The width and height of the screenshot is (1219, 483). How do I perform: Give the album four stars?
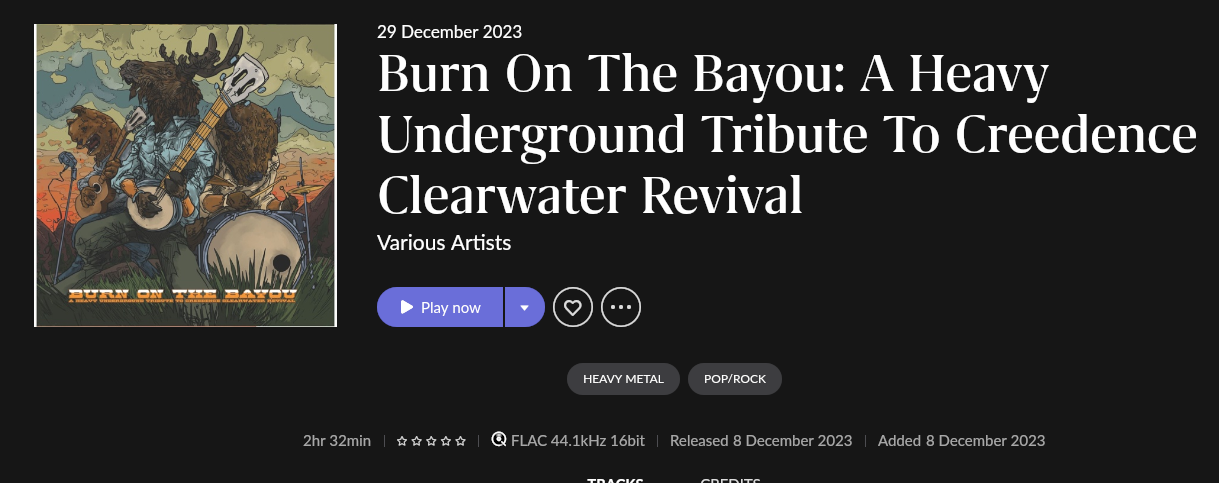tap(445, 440)
